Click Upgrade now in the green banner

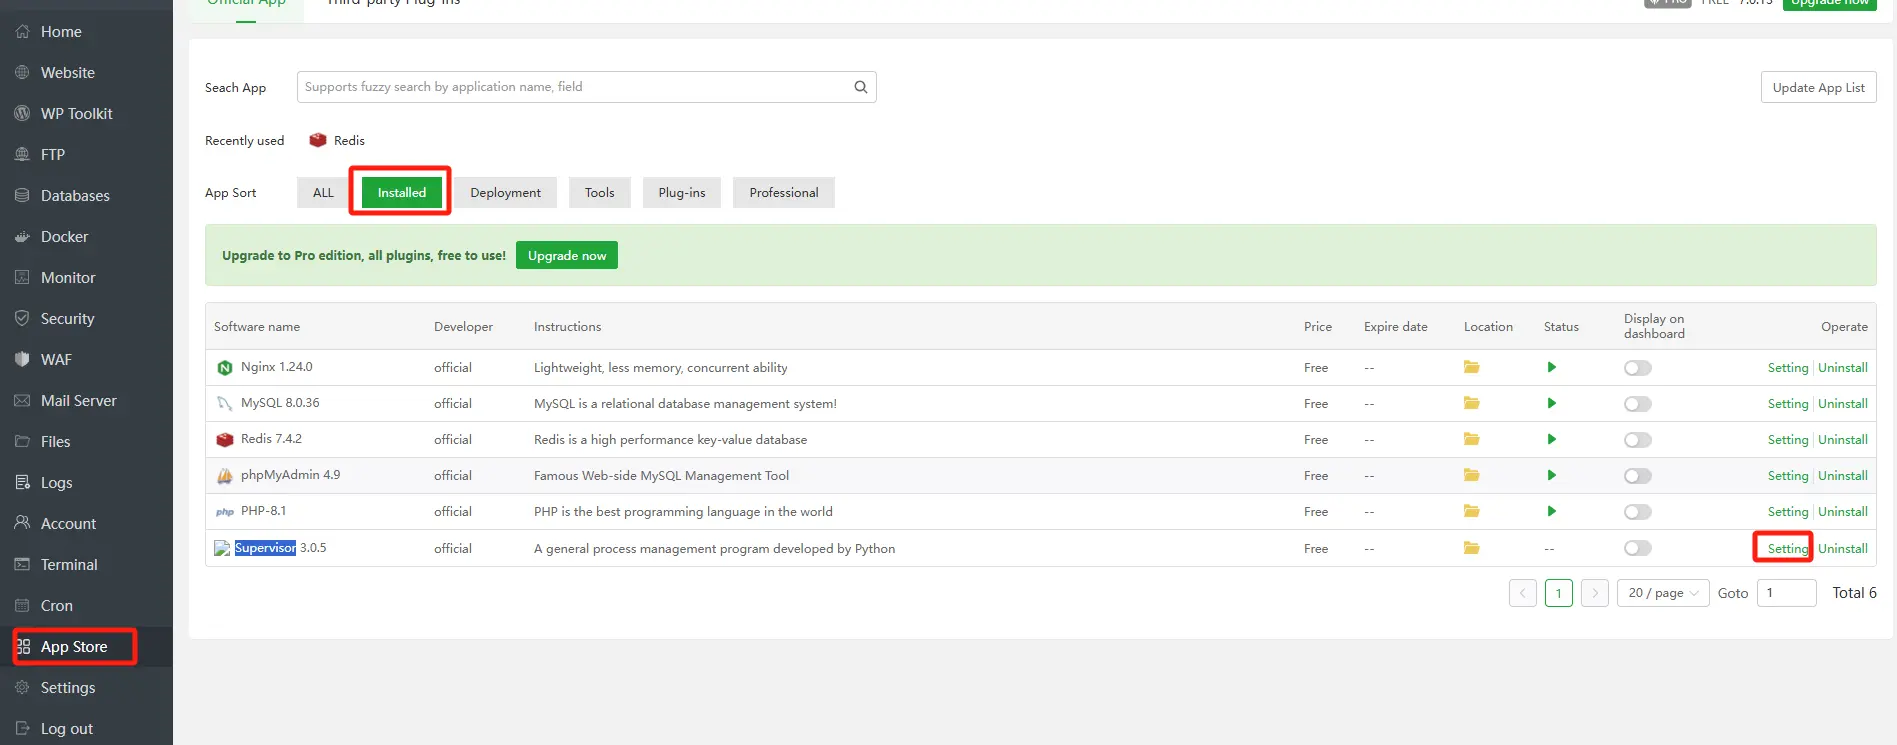pos(567,256)
